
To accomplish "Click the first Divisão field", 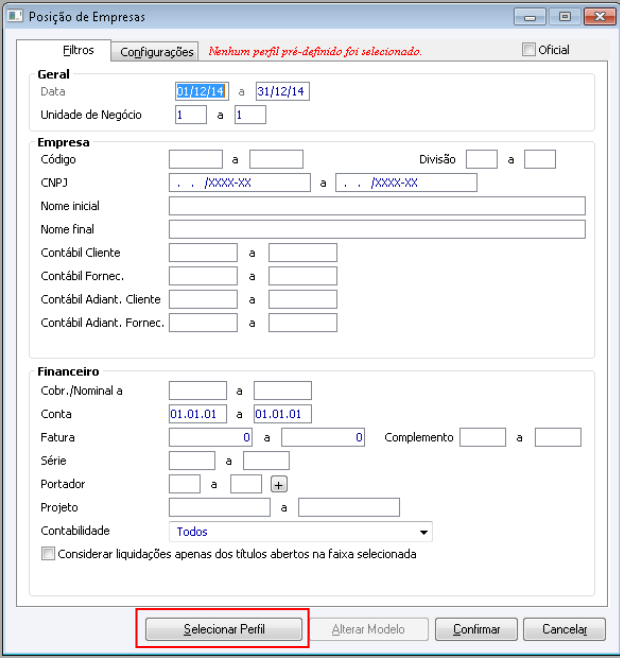I will [x=482, y=159].
